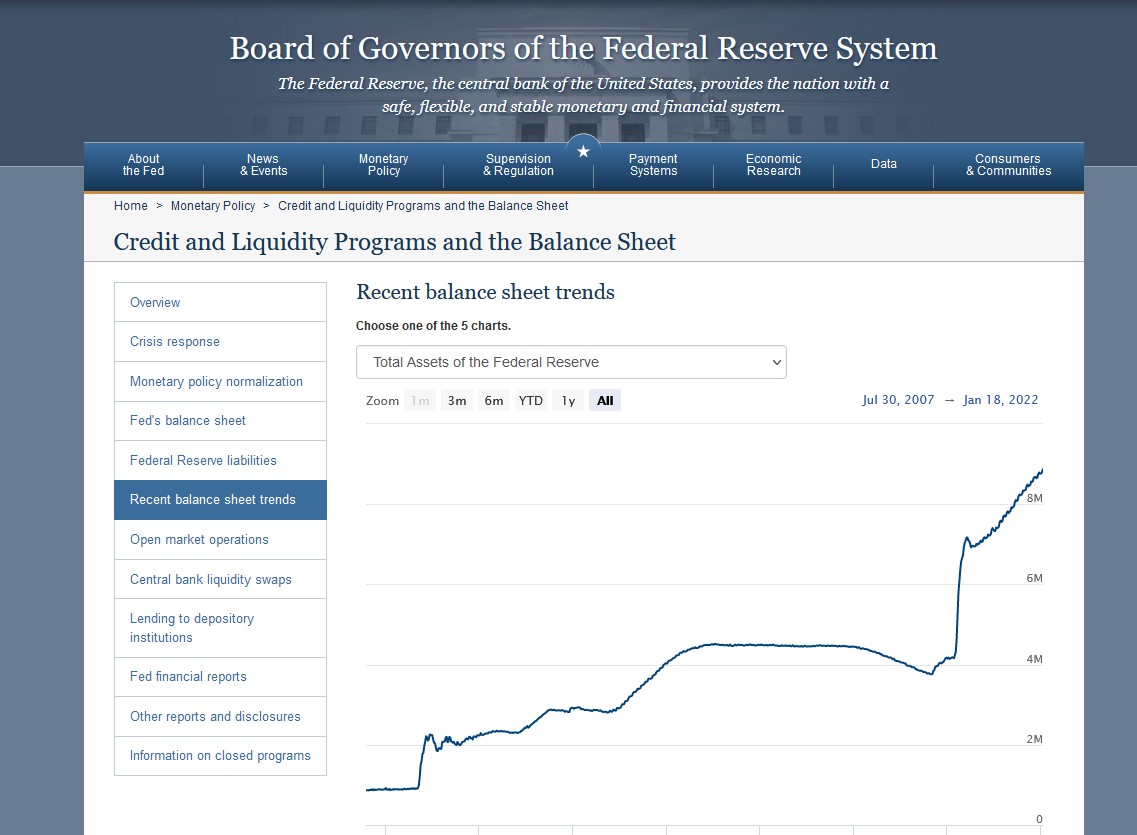Image resolution: width=1137 pixels, height=835 pixels.
Task: Open the Economic Research menu
Action: (x=774, y=165)
